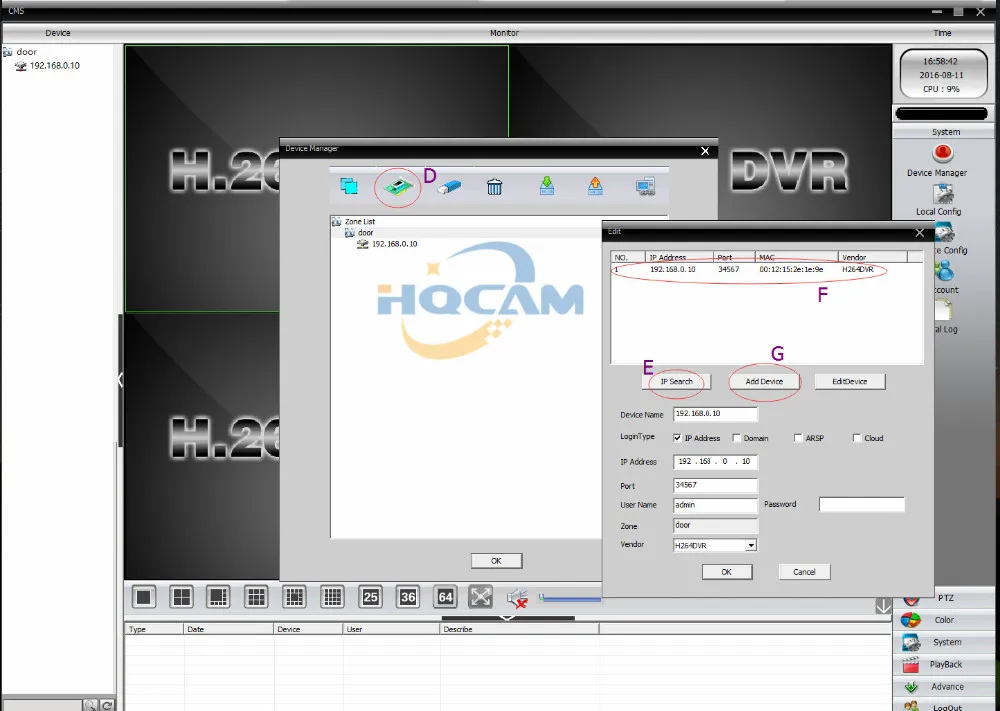The width and height of the screenshot is (1000, 711).
Task: Open the Color tab
Action: coord(945,620)
